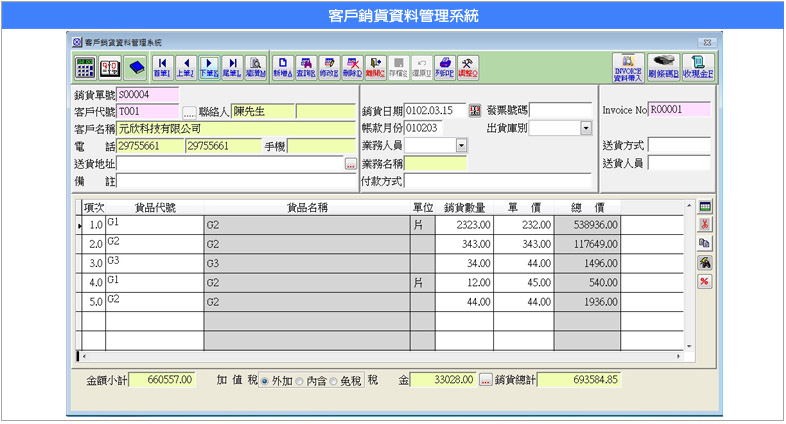Click the 刪除 (delete) toolbar icon

click(352, 67)
